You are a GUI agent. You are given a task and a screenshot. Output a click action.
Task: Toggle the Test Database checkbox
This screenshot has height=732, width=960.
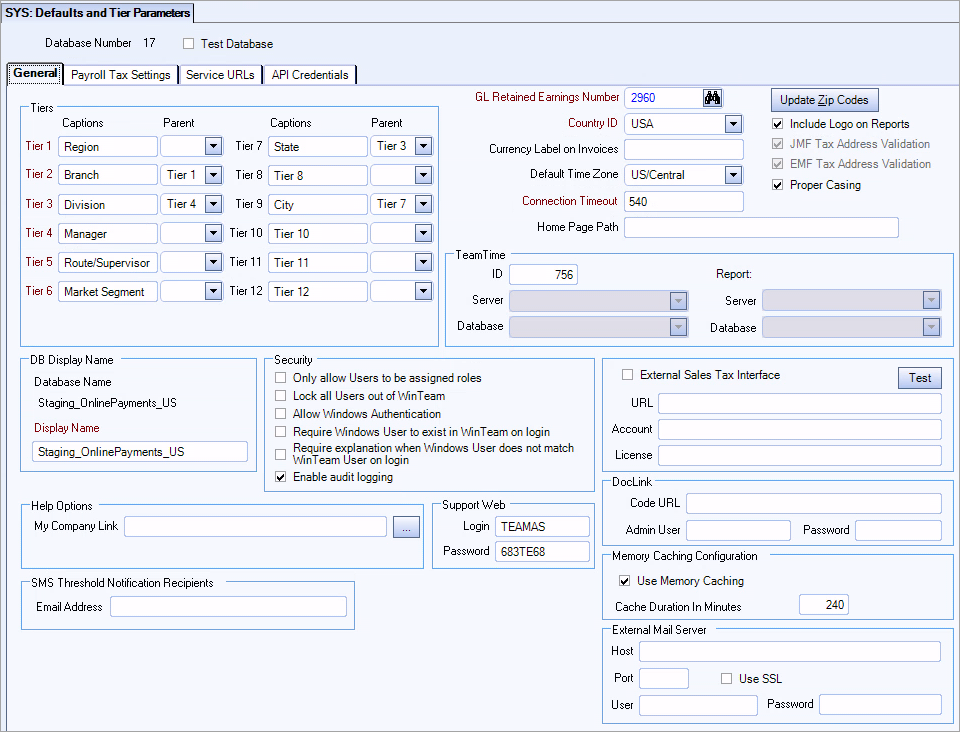click(188, 42)
